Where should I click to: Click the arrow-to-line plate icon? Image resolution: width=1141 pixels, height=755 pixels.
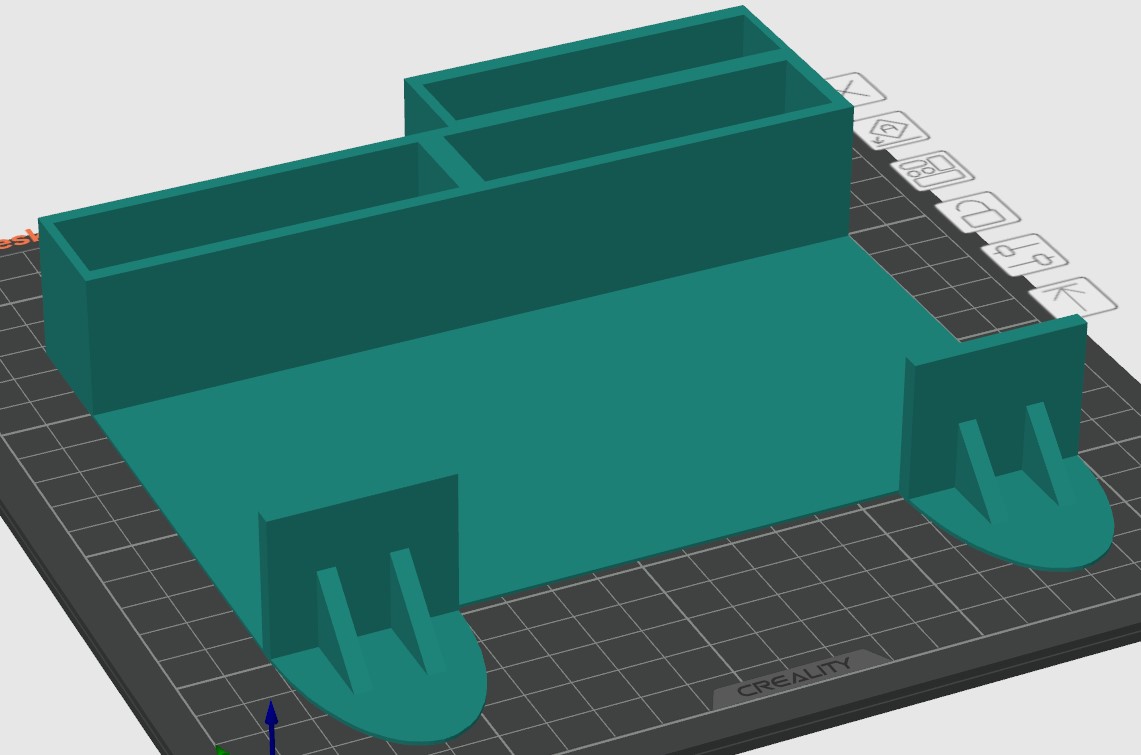(x=1073, y=295)
